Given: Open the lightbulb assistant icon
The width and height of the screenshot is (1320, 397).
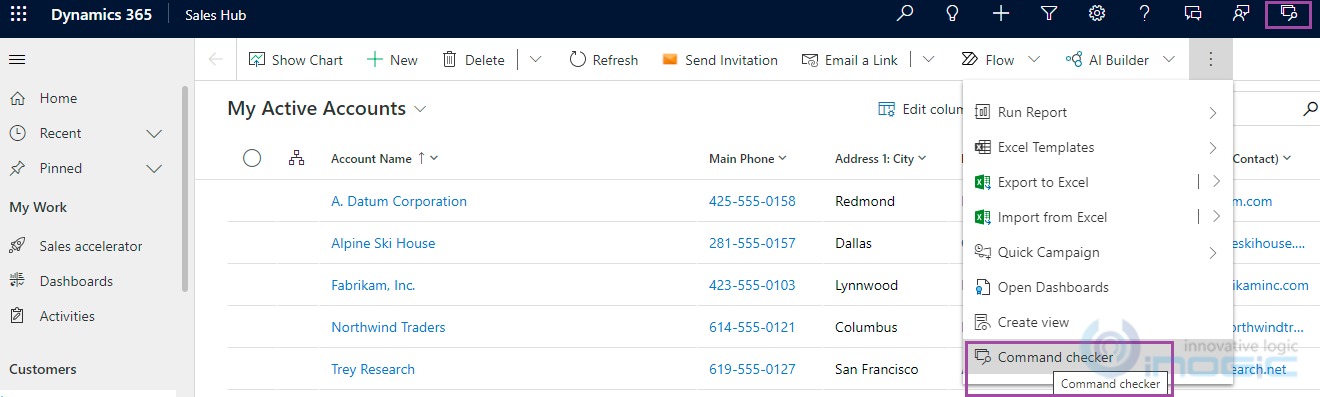Looking at the screenshot, I should click(x=953, y=14).
